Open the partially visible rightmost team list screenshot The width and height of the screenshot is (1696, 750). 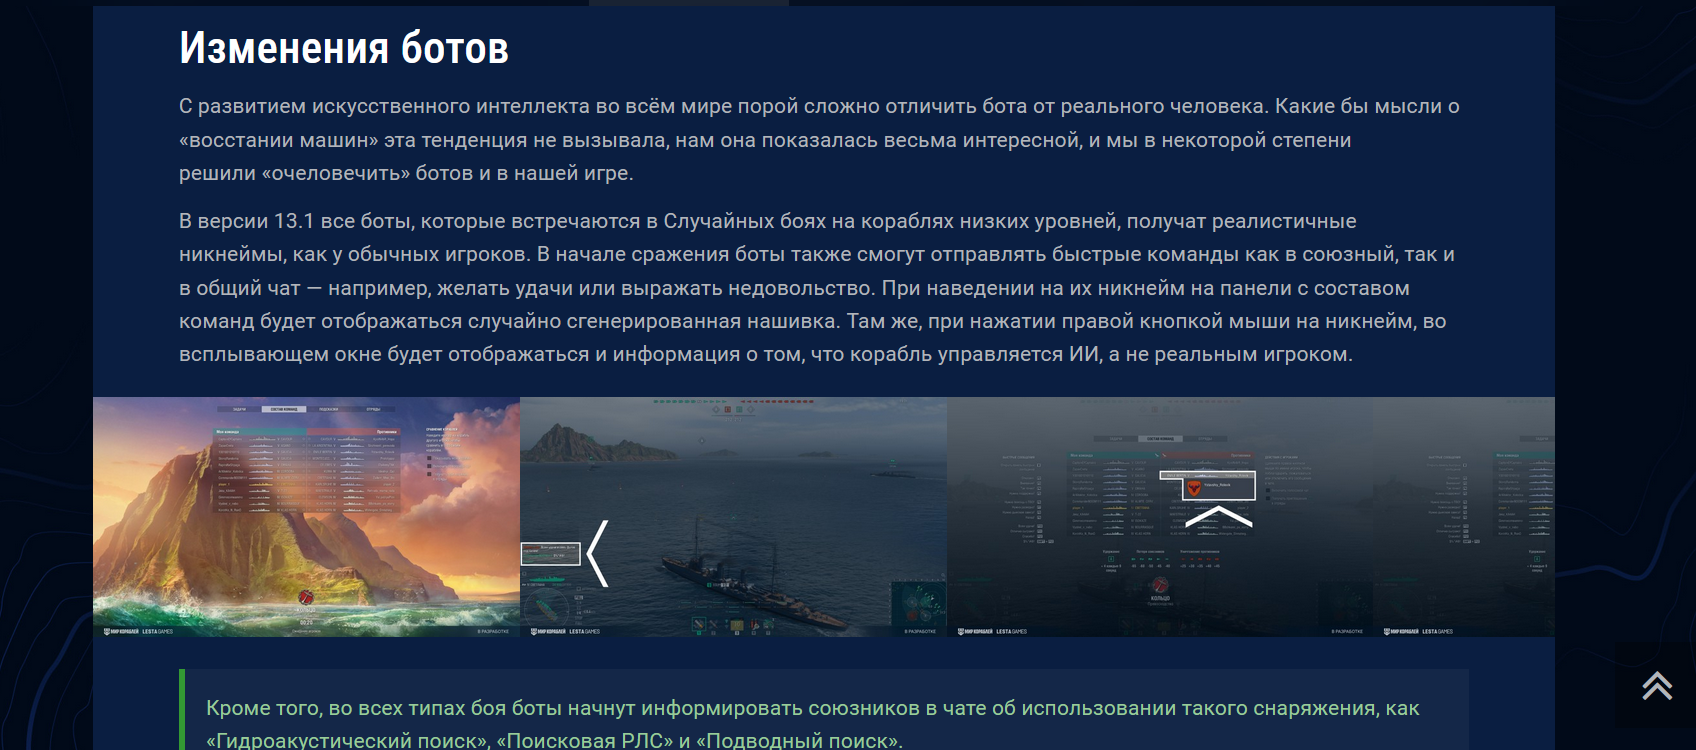(1464, 517)
